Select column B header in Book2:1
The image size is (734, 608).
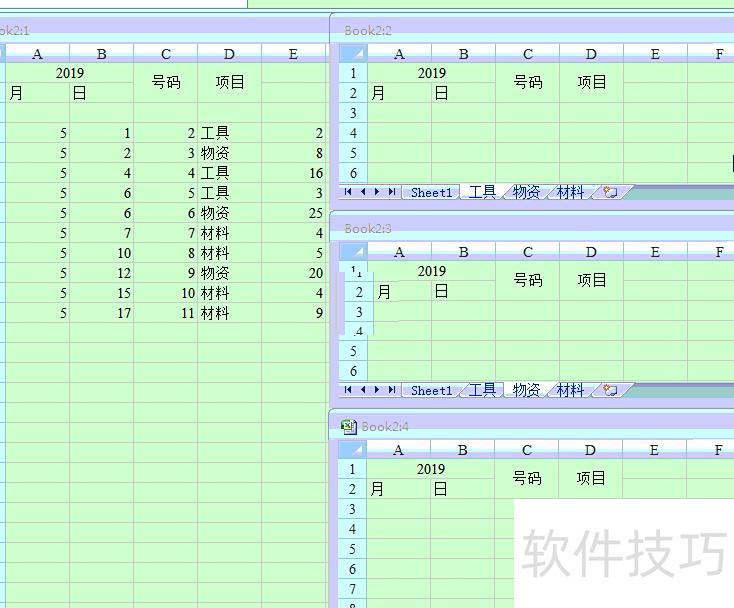102,54
